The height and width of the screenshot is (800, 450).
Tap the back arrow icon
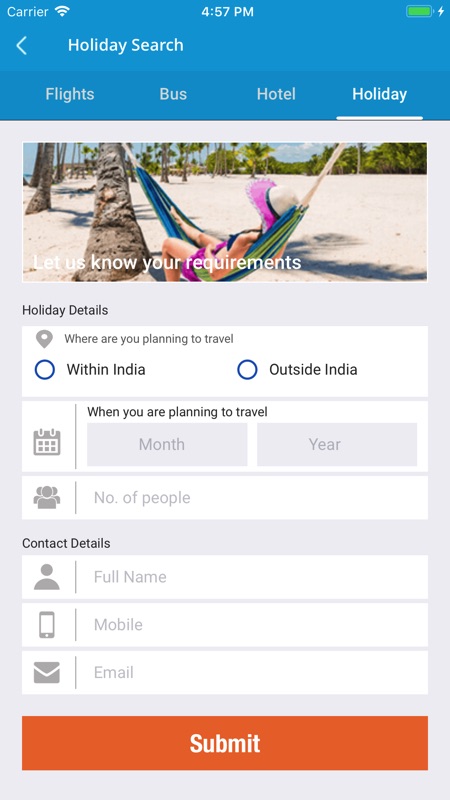(x=21, y=45)
